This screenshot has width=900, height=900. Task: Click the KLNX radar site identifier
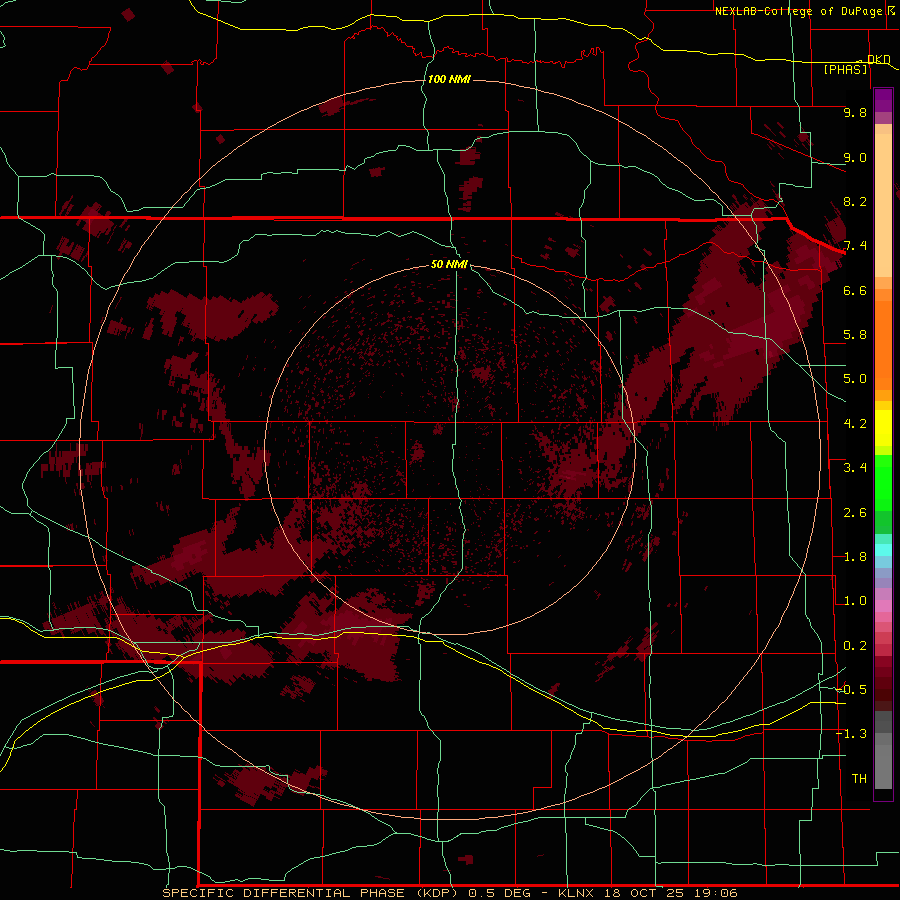pos(577,893)
